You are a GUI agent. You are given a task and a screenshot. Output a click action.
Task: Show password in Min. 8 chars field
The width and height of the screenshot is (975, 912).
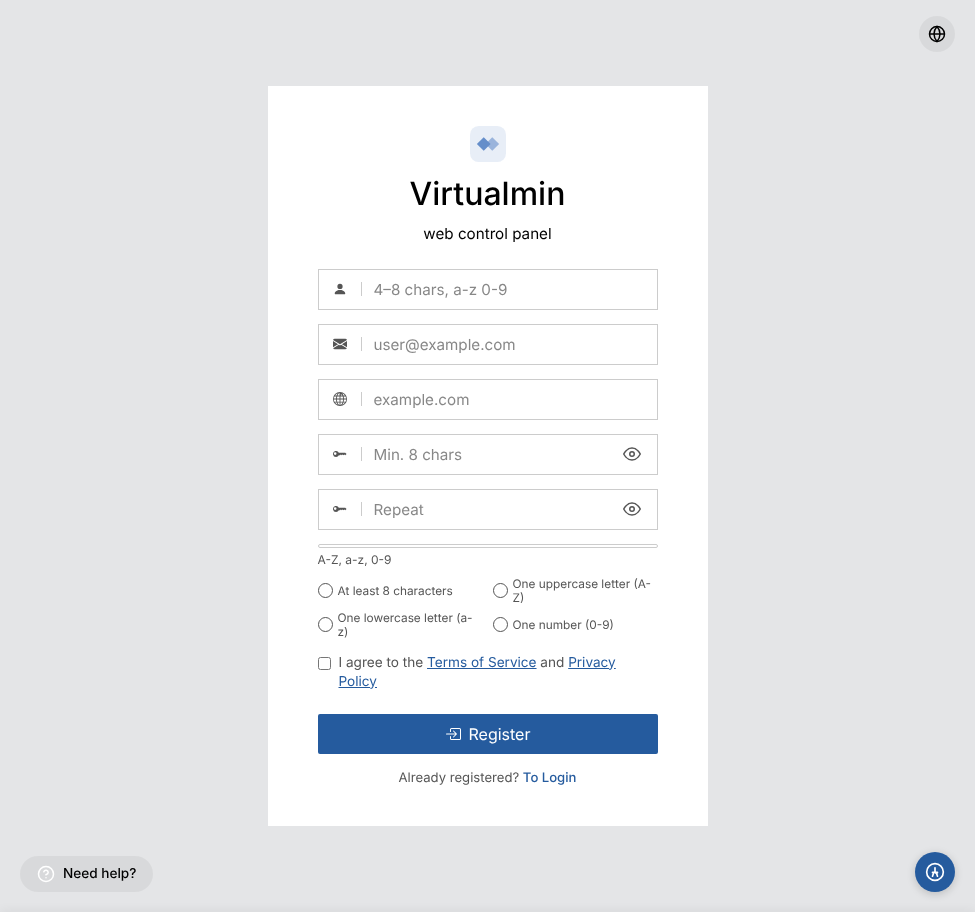coord(632,454)
